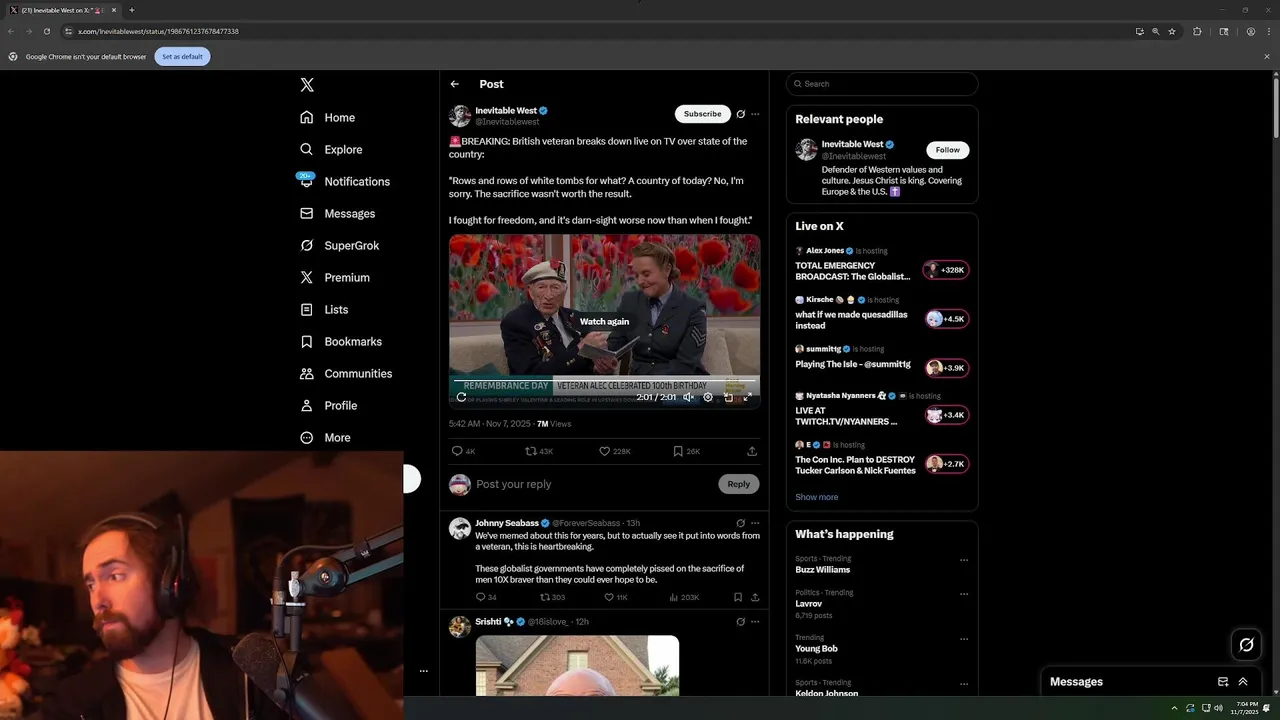Click Grok icon on main post
Image resolution: width=1280 pixels, height=720 pixels.
click(740, 114)
